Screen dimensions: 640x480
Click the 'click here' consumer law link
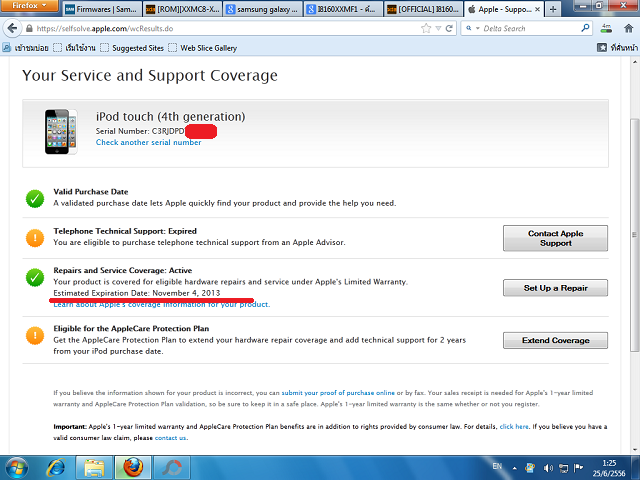514,427
